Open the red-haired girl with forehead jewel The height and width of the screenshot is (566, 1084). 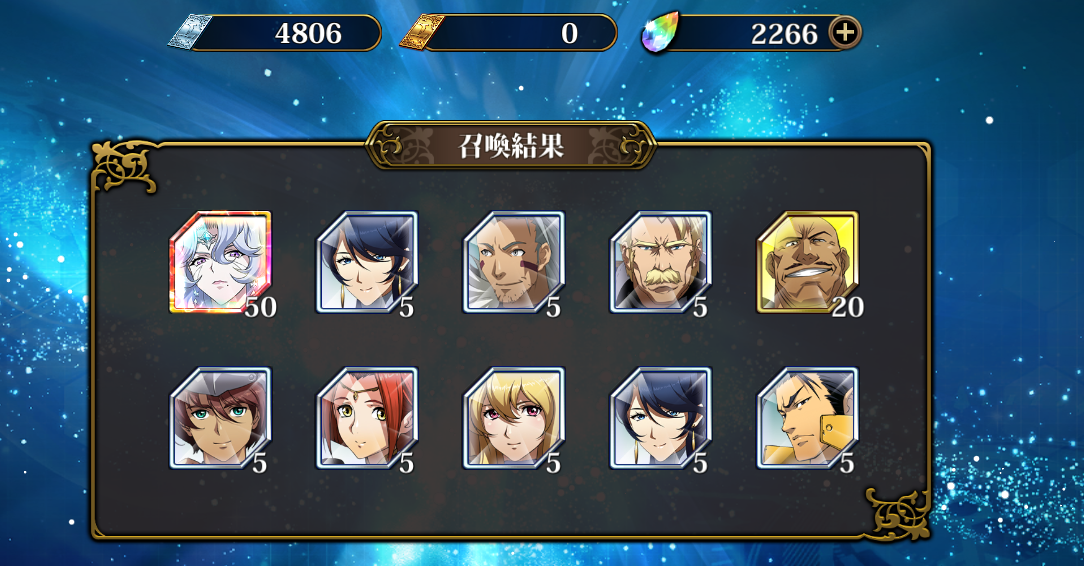(x=367, y=418)
